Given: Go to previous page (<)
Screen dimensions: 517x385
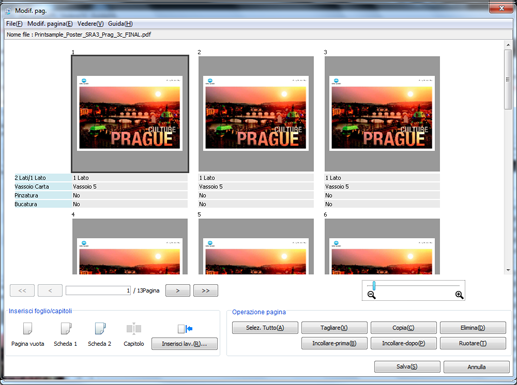Looking at the screenshot, I should (50, 291).
